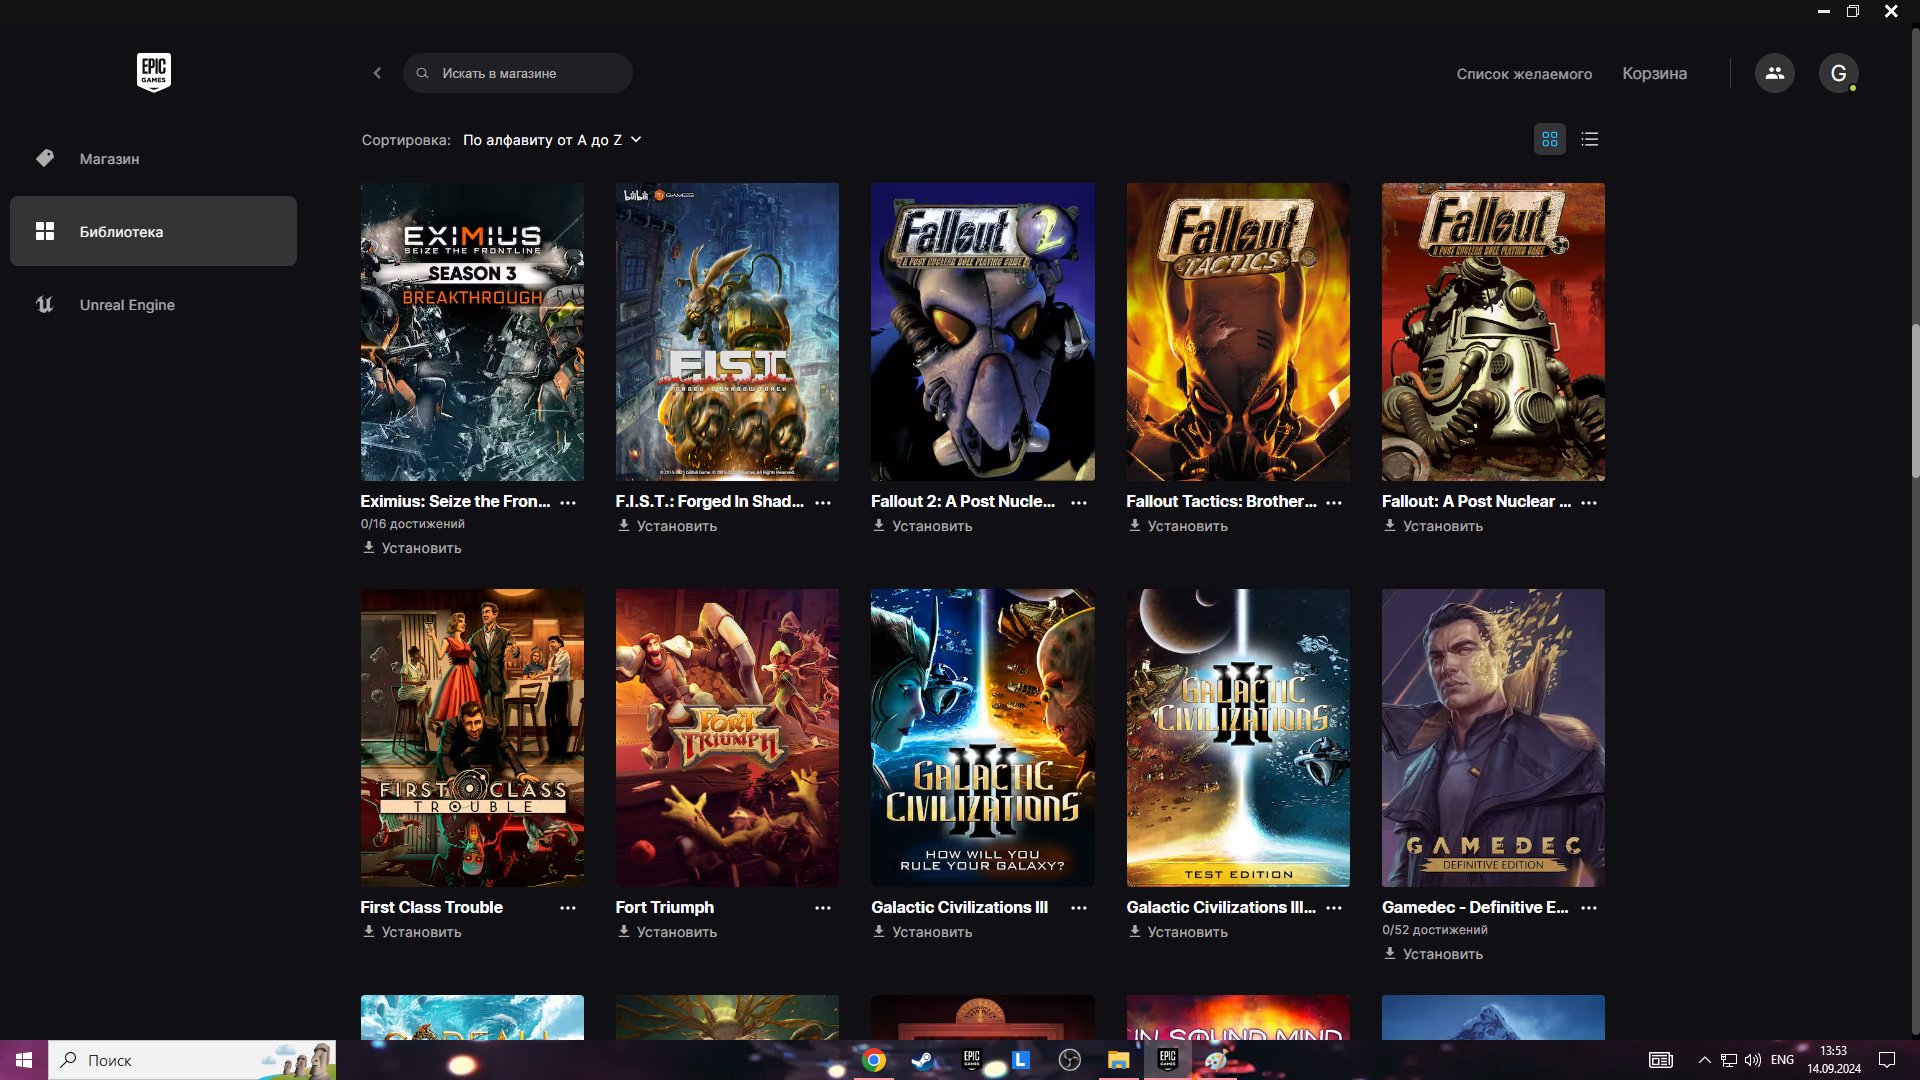Open more options for Fallout Tactics
This screenshot has height=1080, width=1920.
pos(1334,503)
